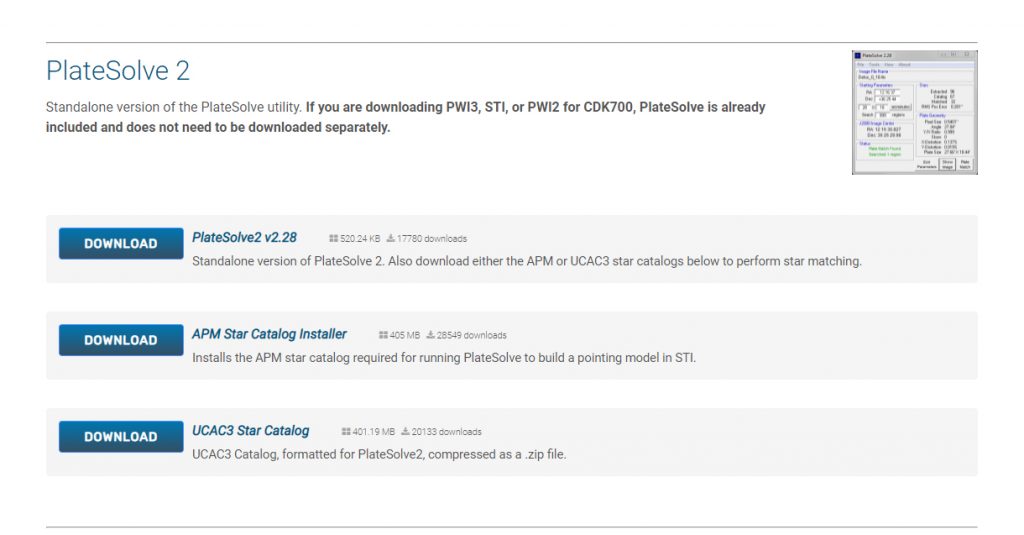
Task: Hit DOWNLOAD button for UCAC3 Star Catalog
Action: pyautogui.click(x=121, y=437)
